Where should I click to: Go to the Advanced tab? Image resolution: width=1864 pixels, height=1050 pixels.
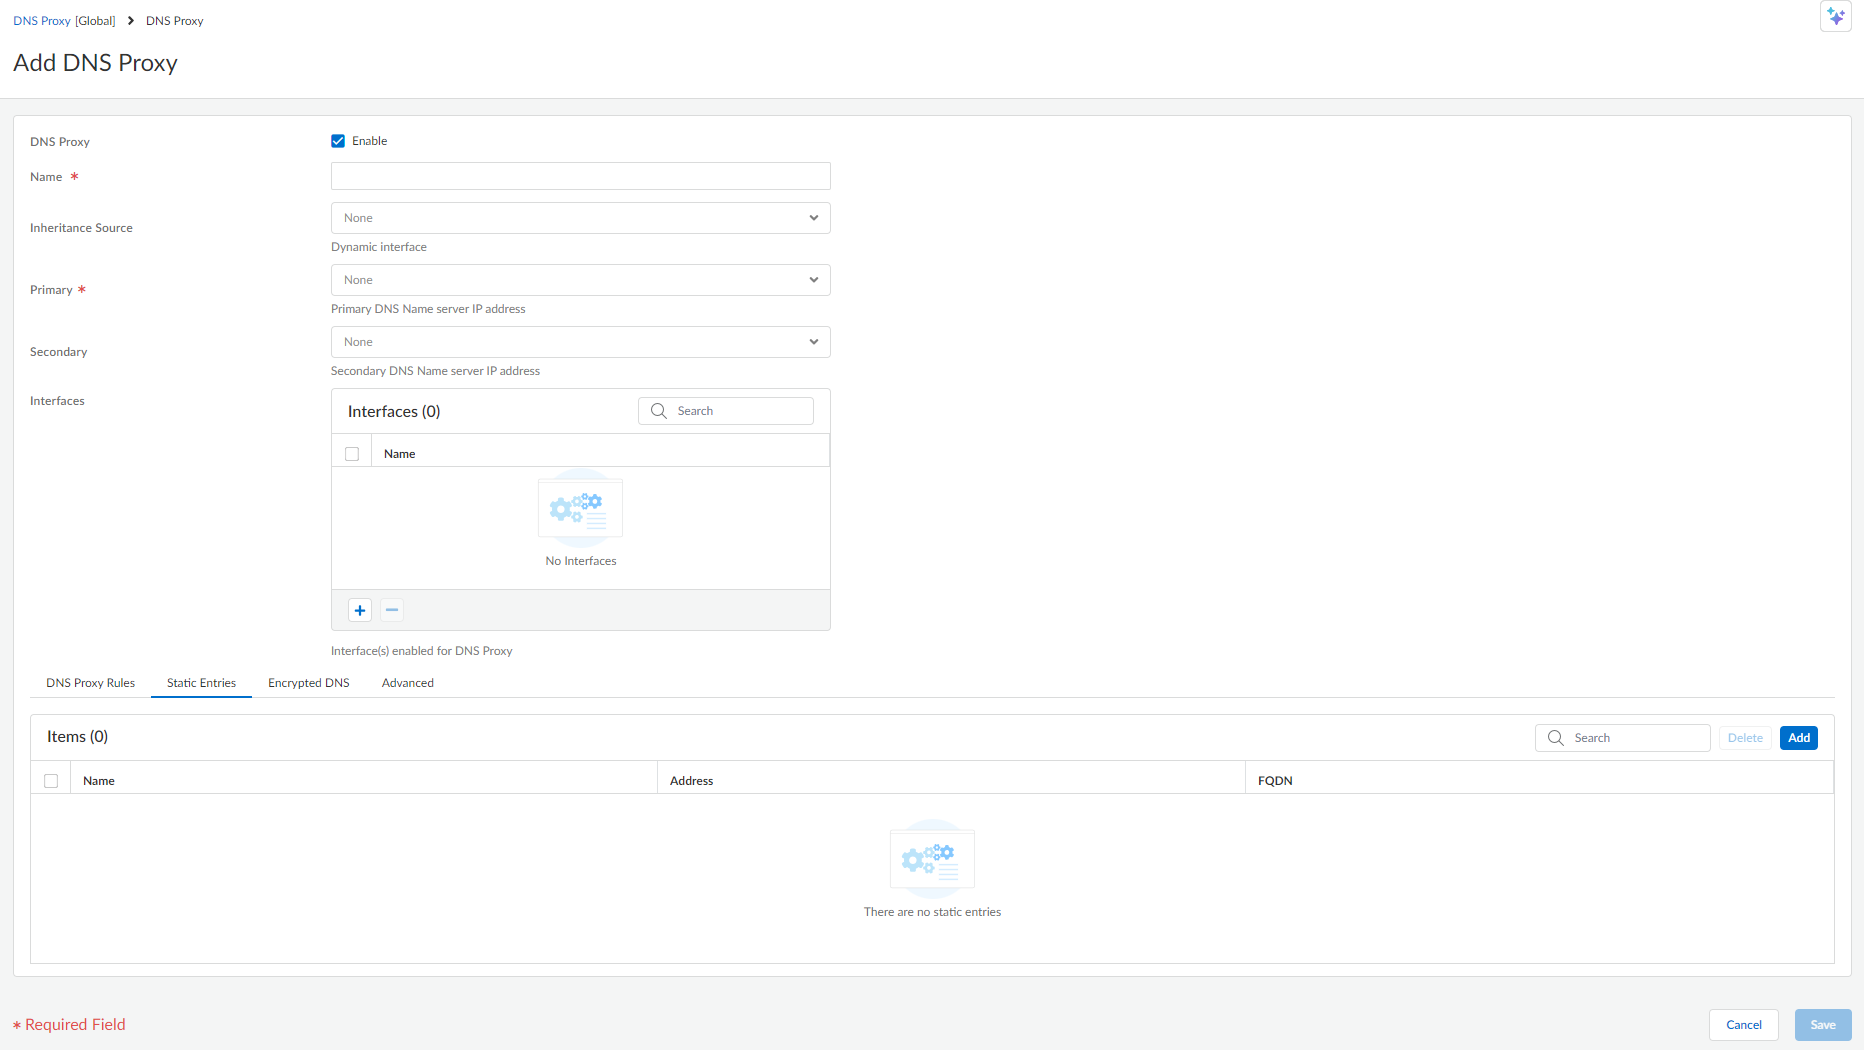click(407, 683)
